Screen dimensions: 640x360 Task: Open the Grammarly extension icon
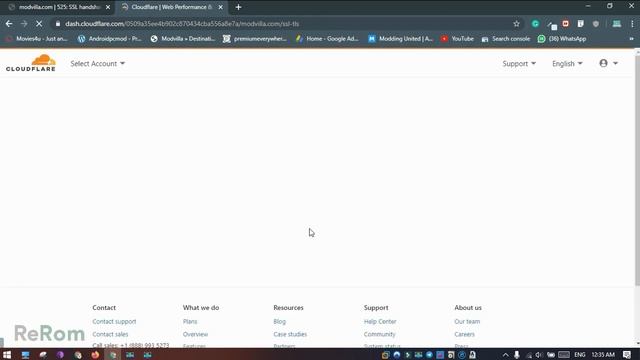pos(535,24)
